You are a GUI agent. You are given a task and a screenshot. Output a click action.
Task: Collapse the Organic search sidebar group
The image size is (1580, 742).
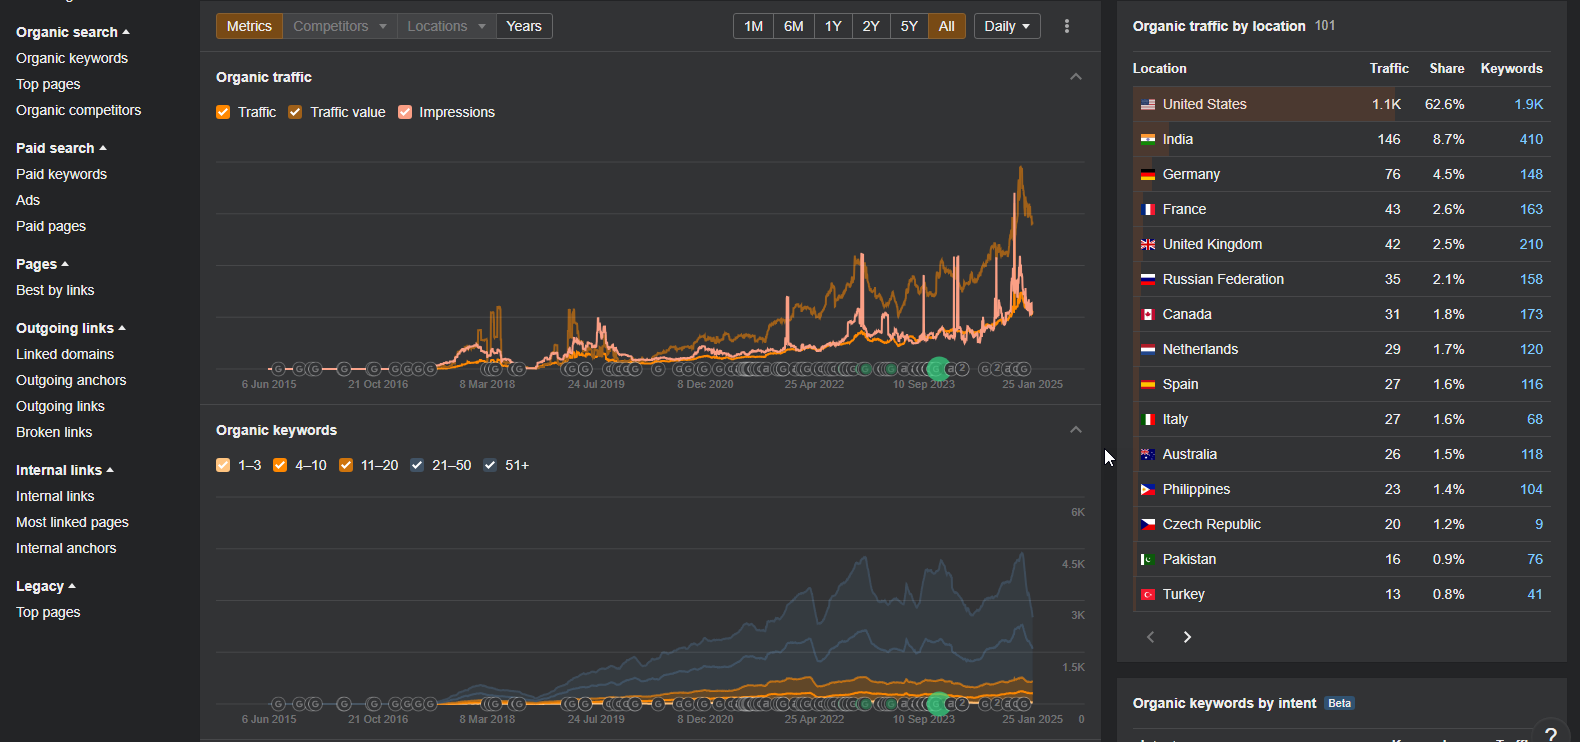click(73, 32)
